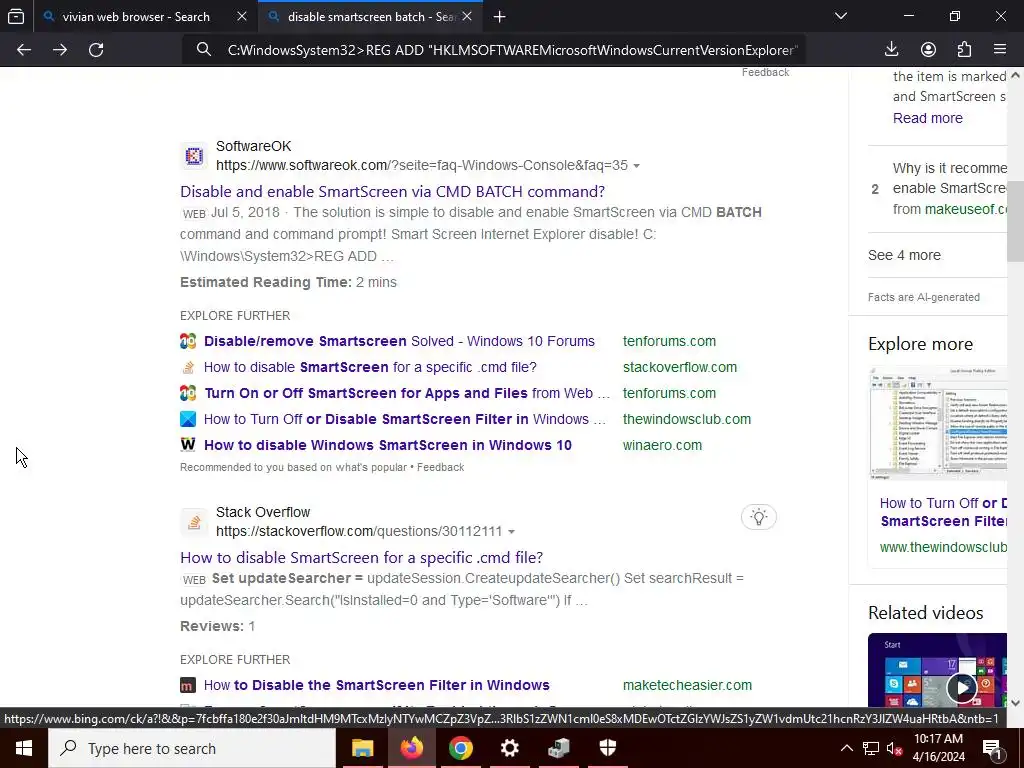Screen dimensions: 1024x768
Task: Expand the stackoverflow.com URL dropdown arrow
Action: tap(511, 532)
